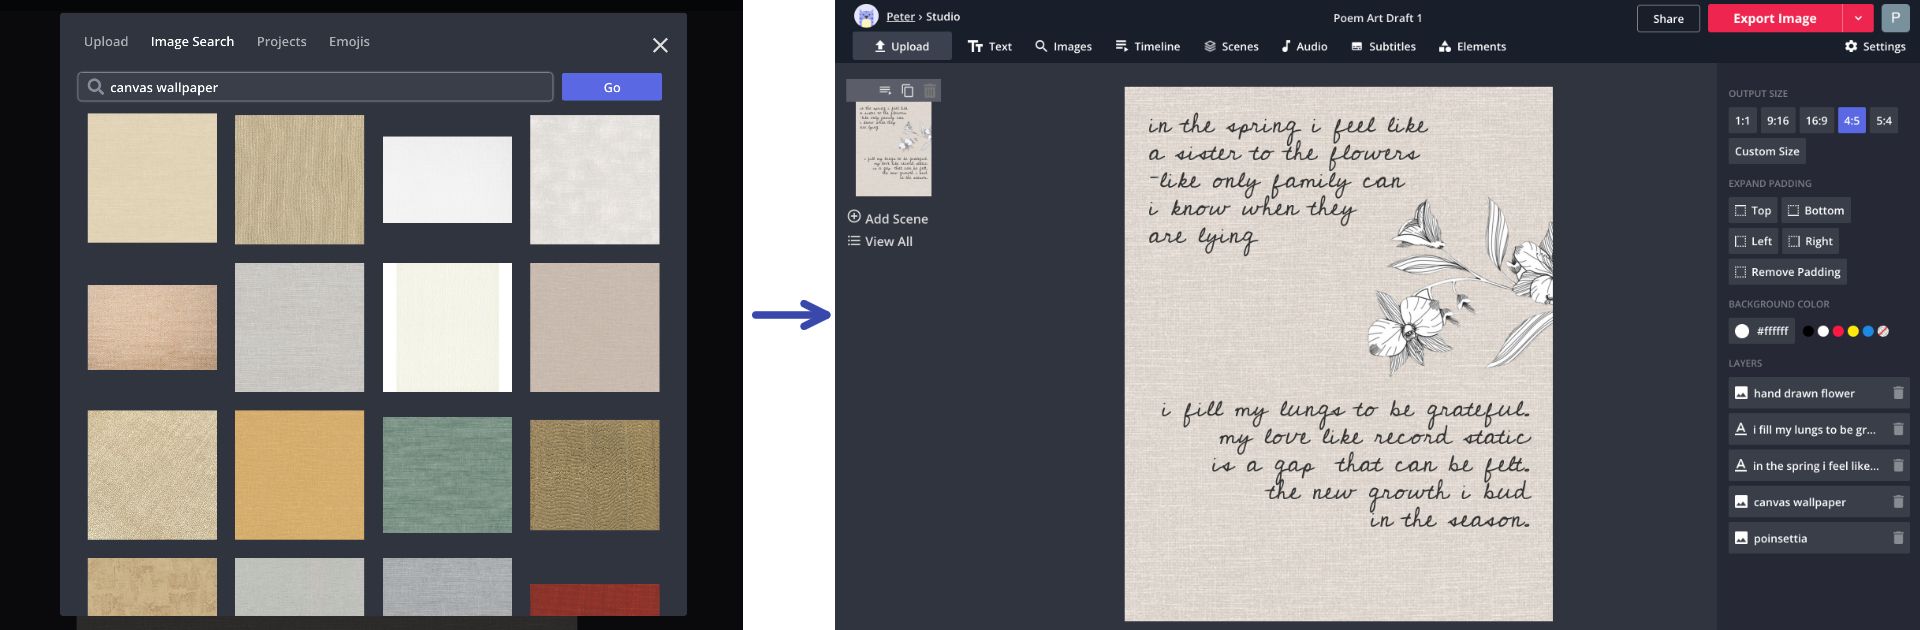This screenshot has height=630, width=1920.
Task: Select the scene thumbnail in the left panel
Action: point(893,149)
